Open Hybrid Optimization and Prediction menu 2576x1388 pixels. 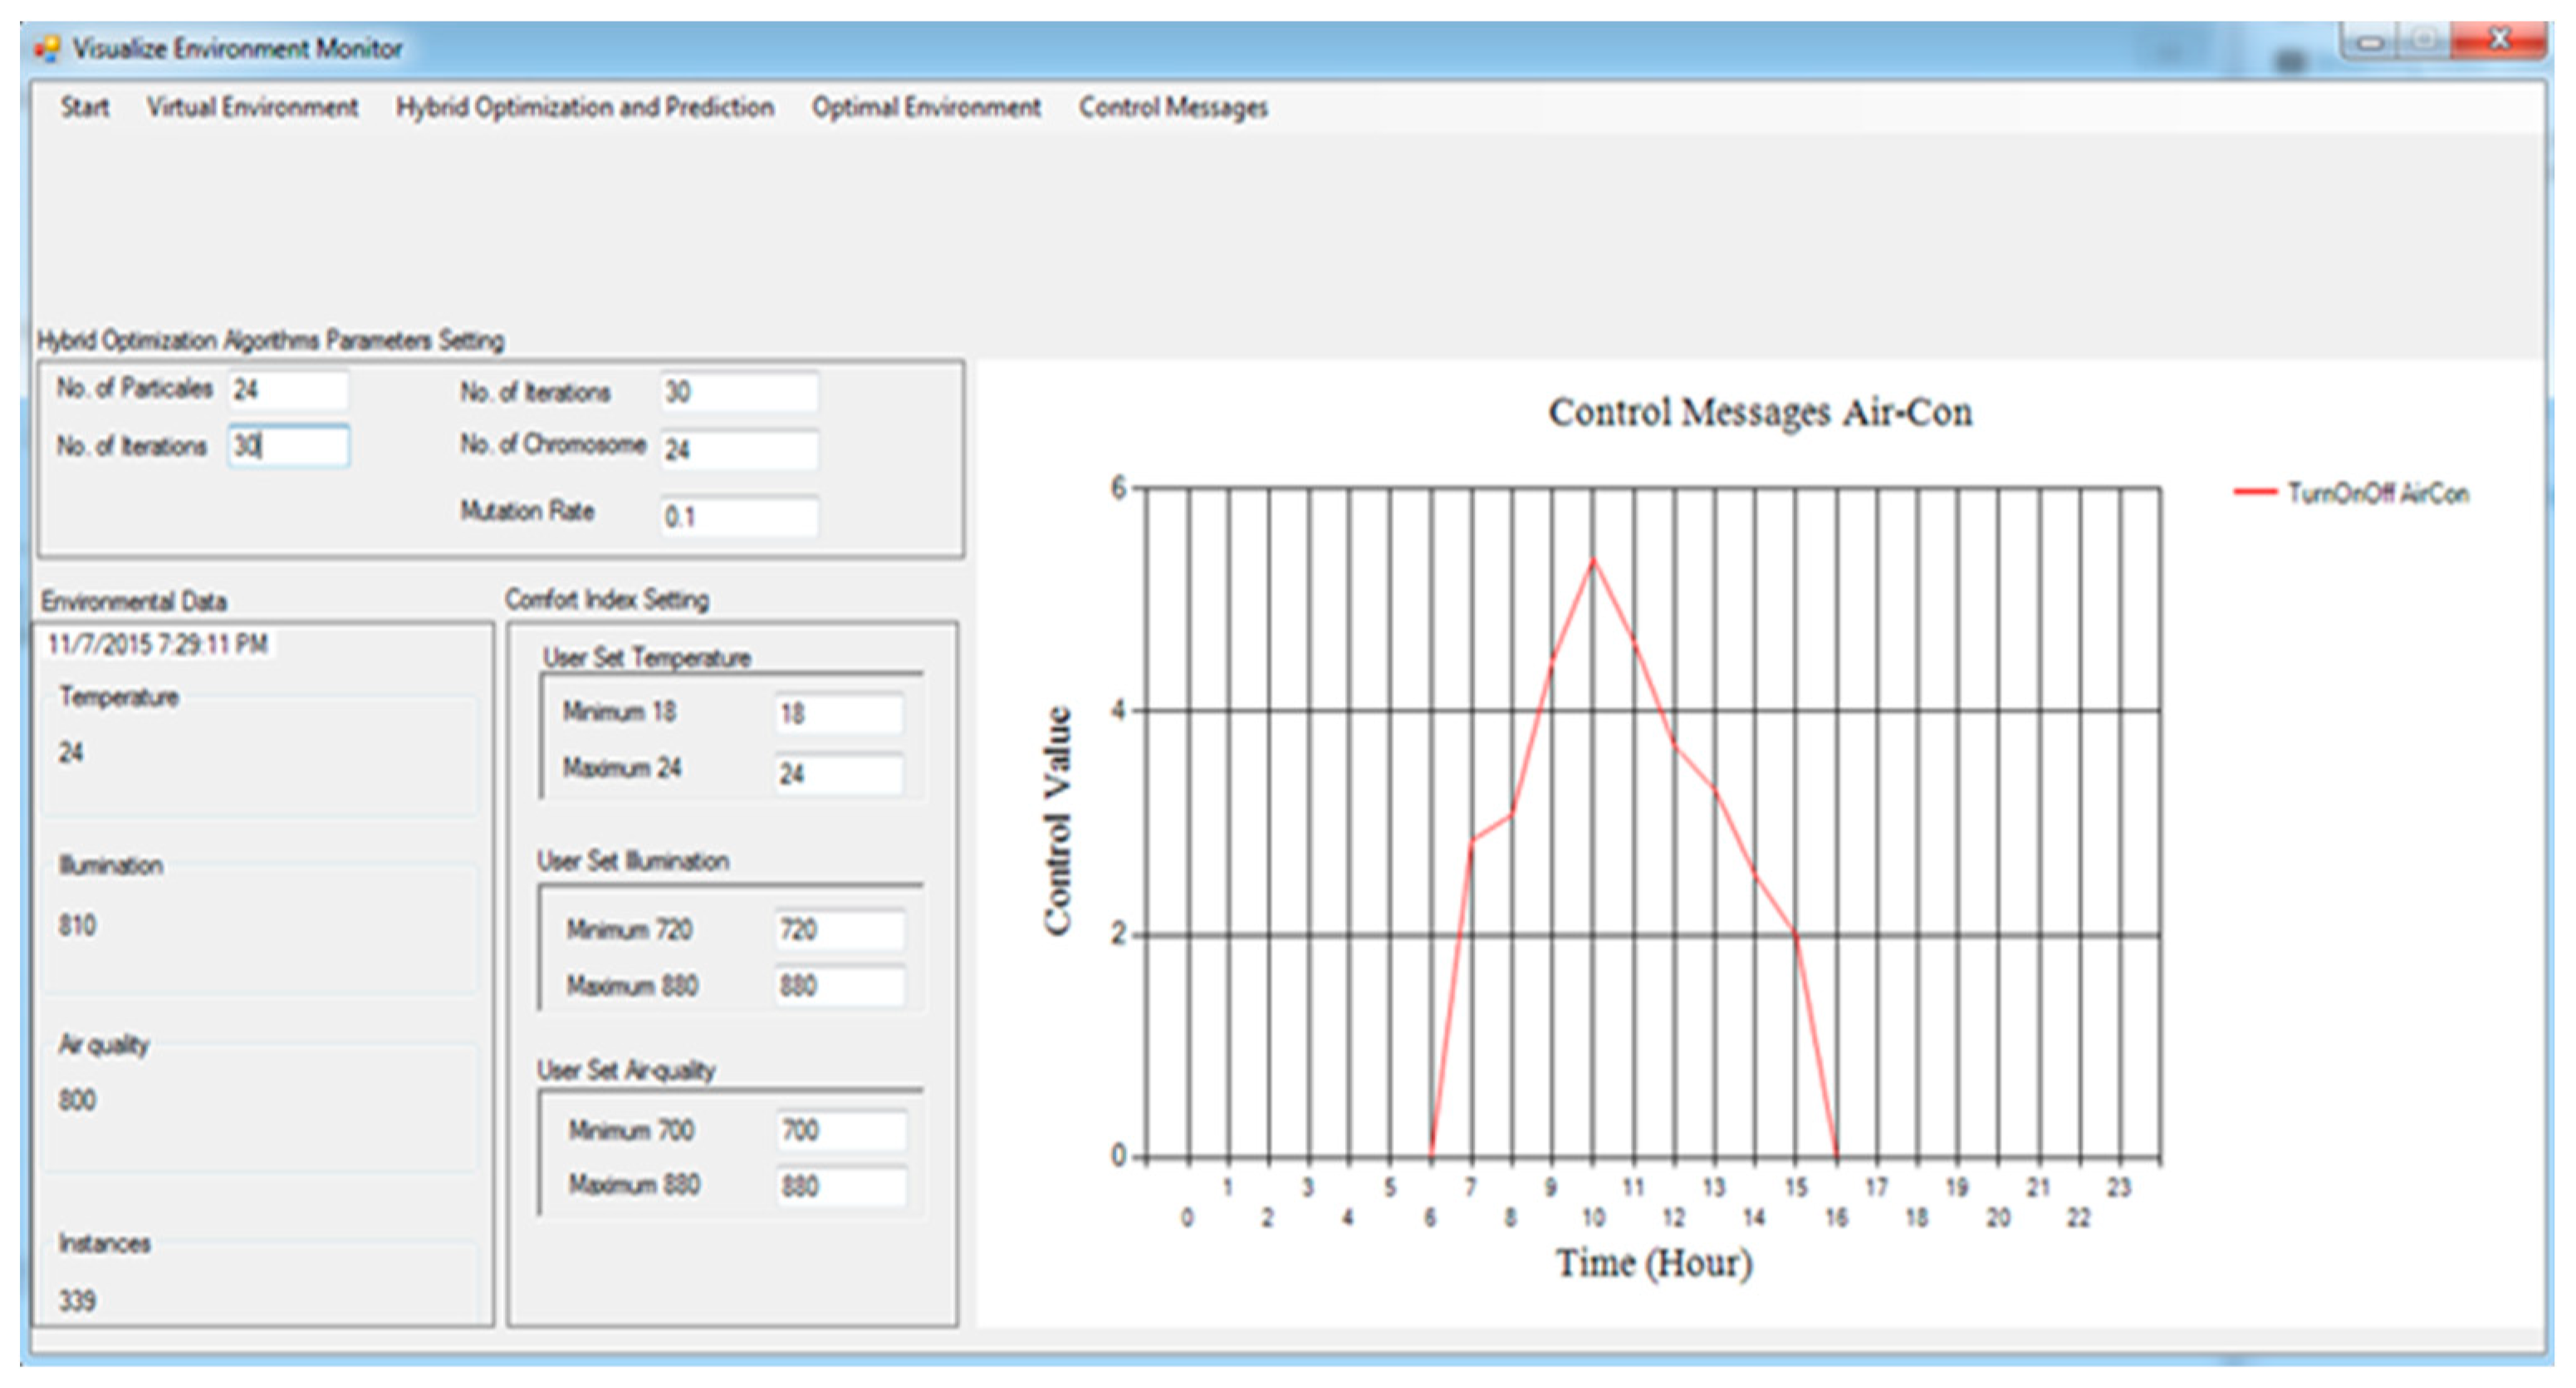pyautogui.click(x=585, y=107)
